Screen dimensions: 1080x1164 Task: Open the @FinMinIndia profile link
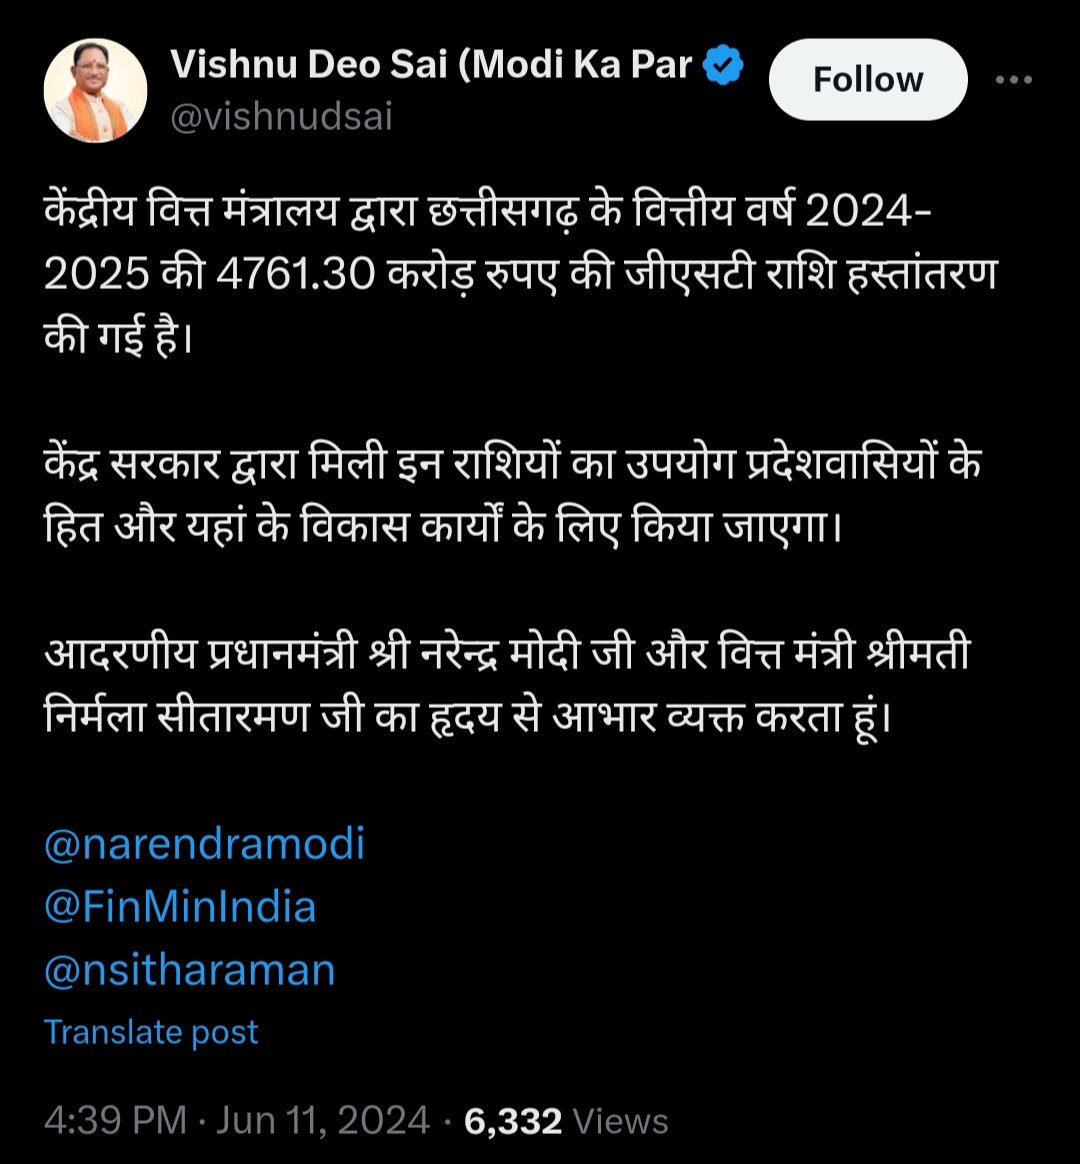[178, 906]
